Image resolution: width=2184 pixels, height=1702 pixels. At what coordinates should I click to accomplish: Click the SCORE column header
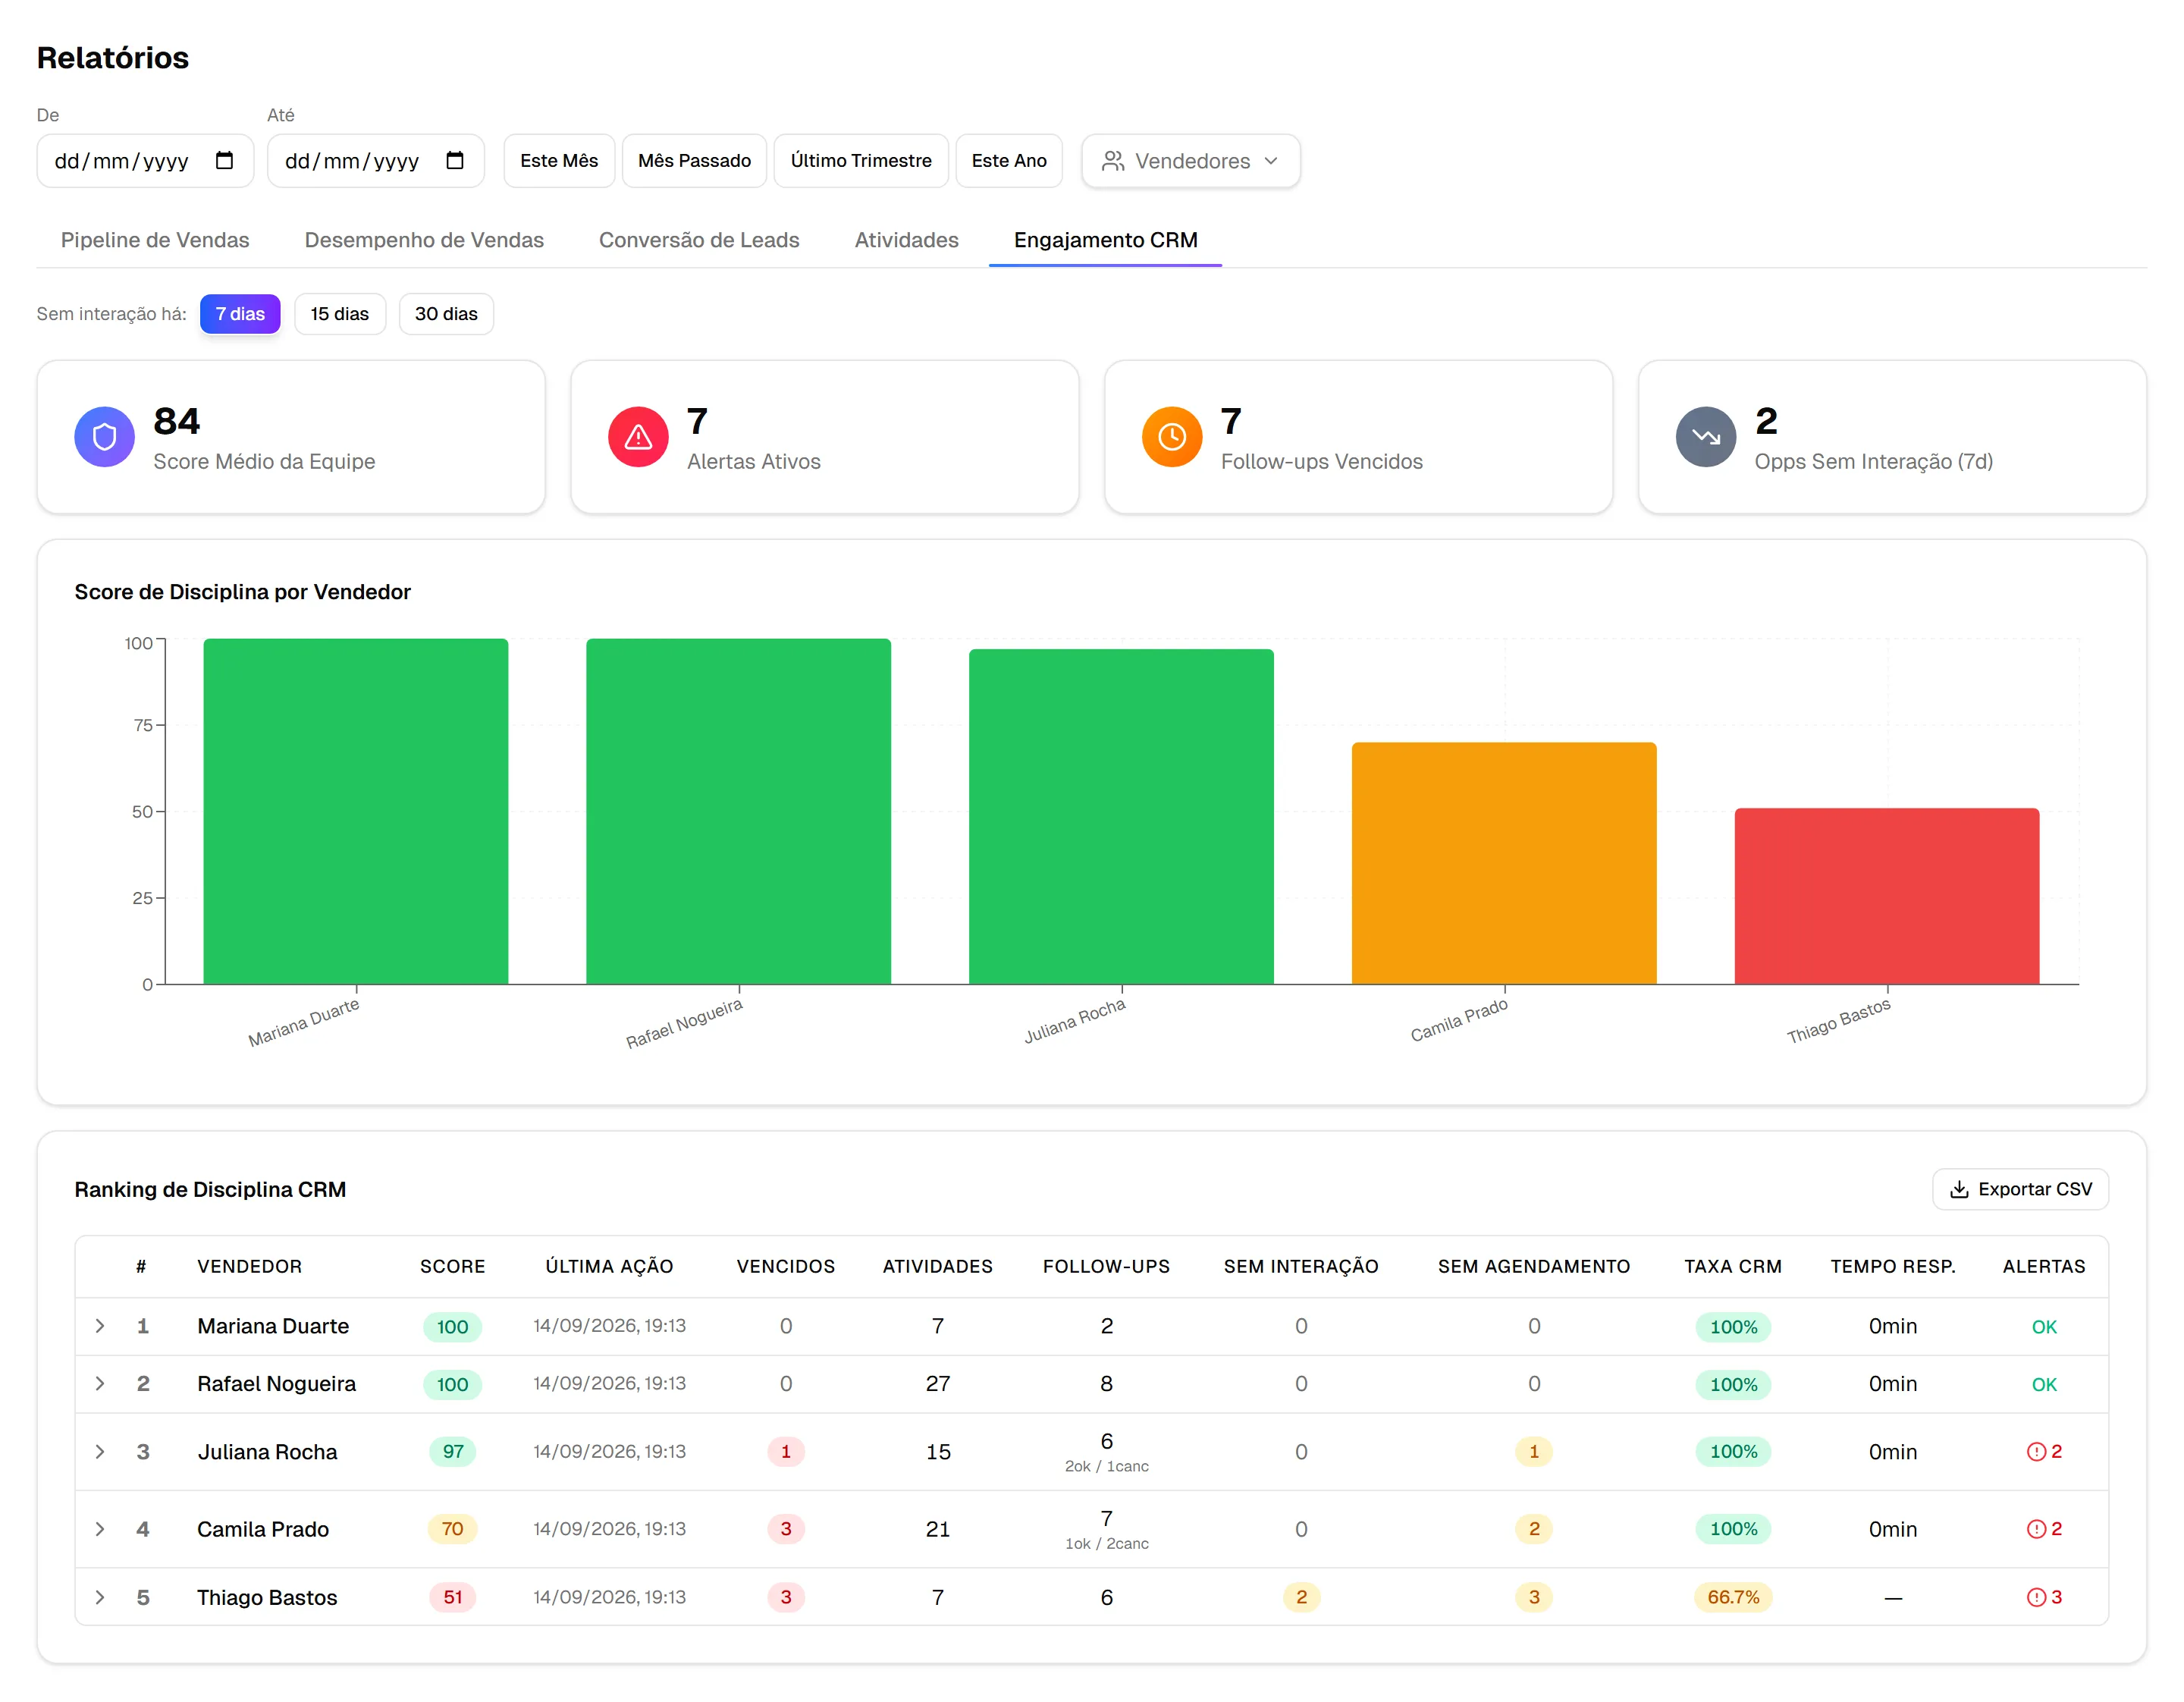[x=452, y=1267]
